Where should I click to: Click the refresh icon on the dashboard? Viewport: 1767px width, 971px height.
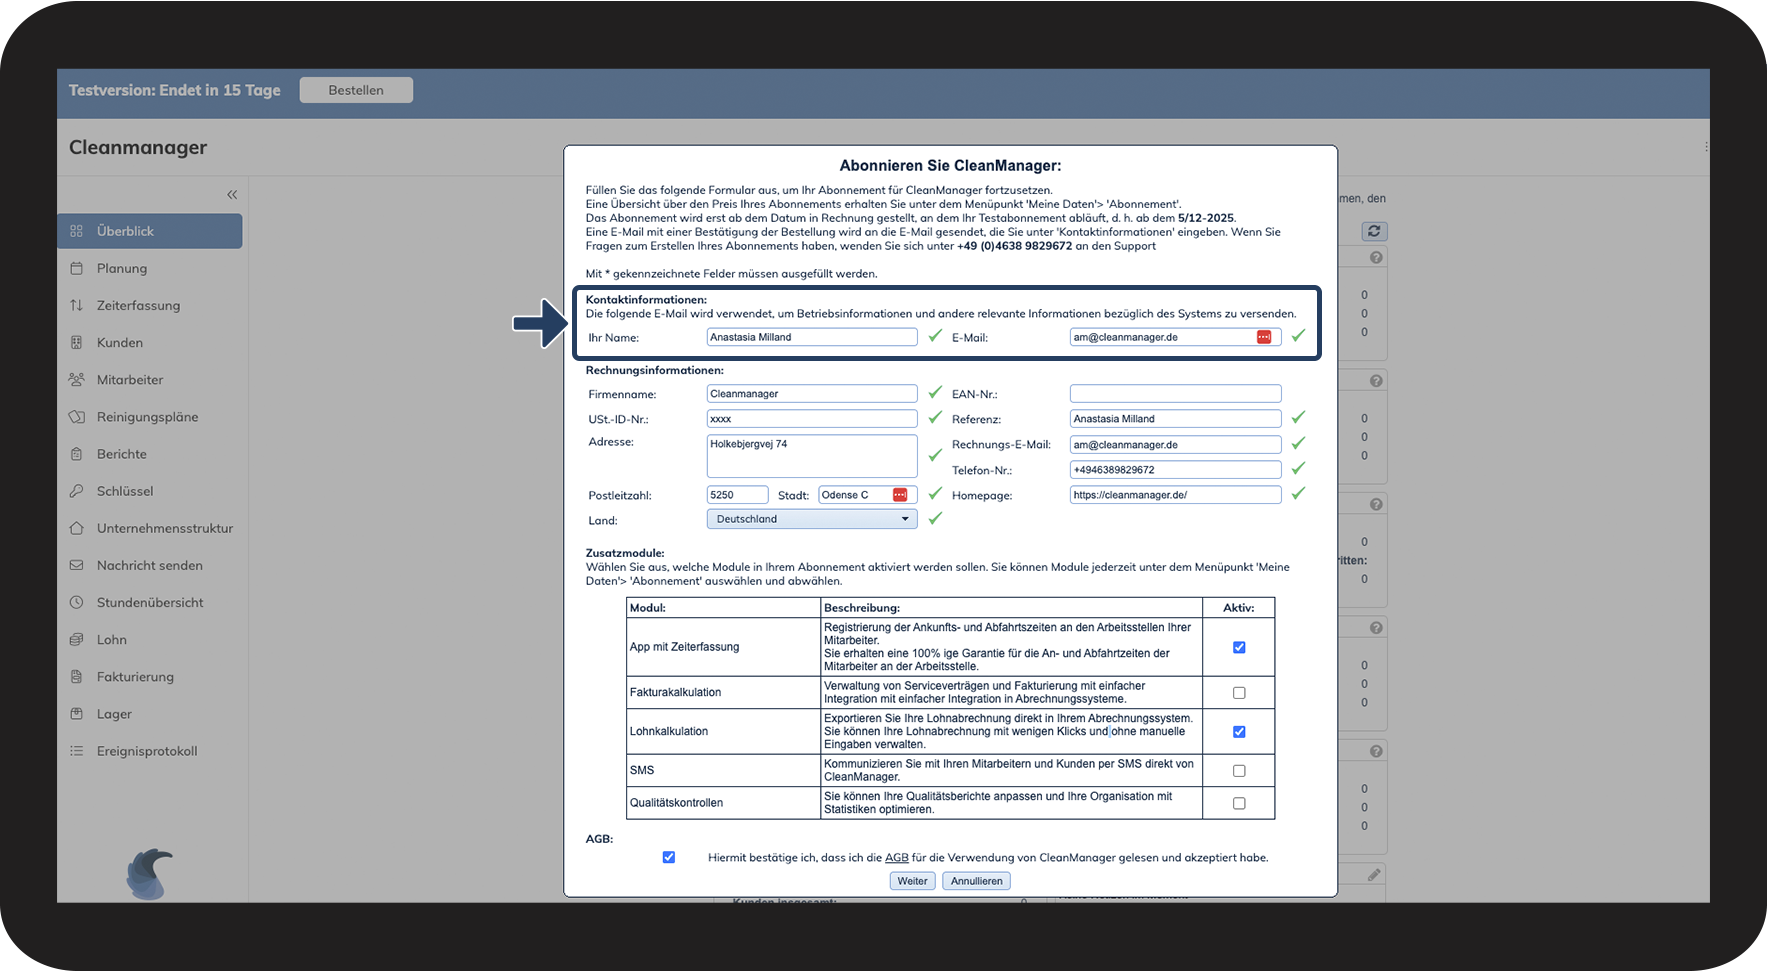pos(1374,231)
